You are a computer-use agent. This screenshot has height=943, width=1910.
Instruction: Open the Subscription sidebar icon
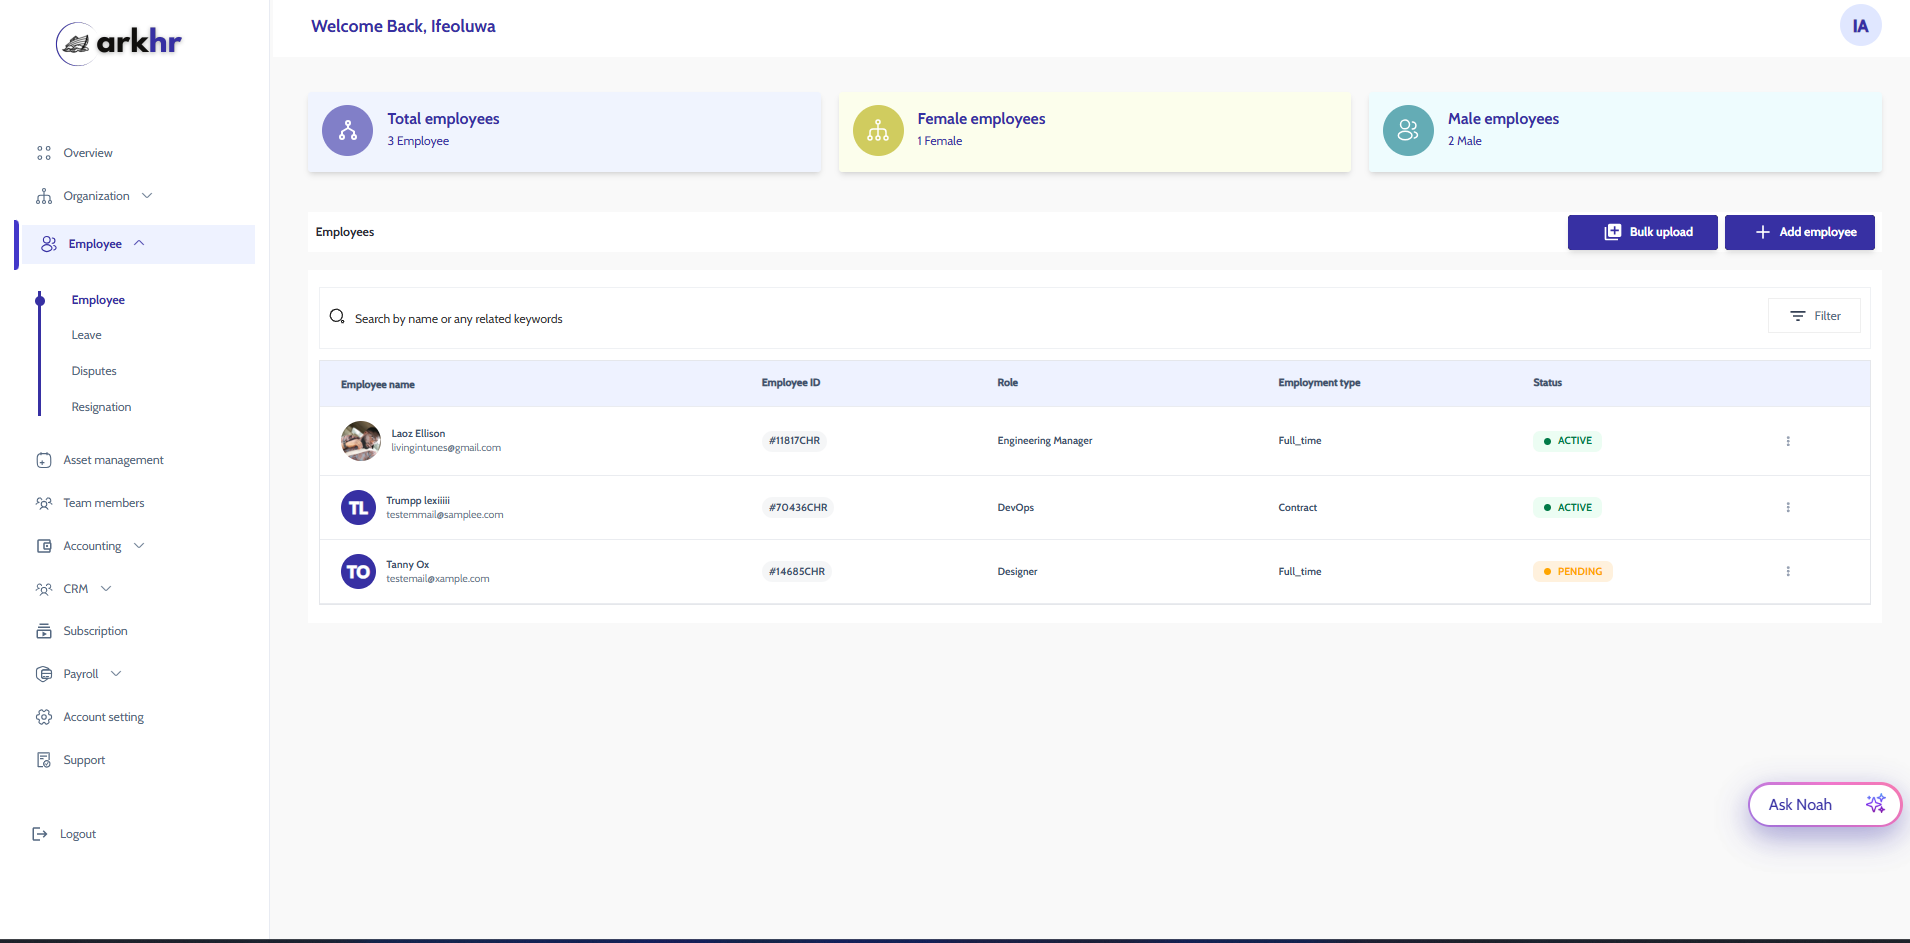pos(44,631)
